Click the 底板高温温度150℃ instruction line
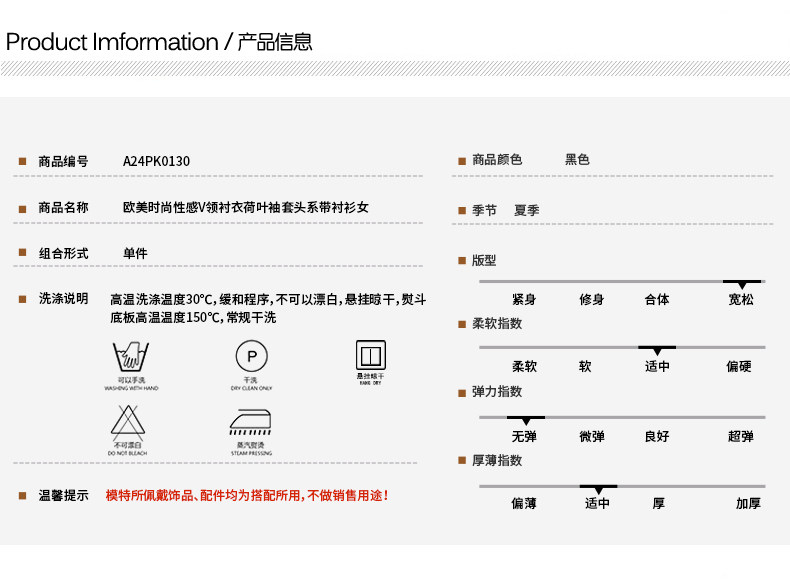This screenshot has height=584, width=790. pos(193,317)
